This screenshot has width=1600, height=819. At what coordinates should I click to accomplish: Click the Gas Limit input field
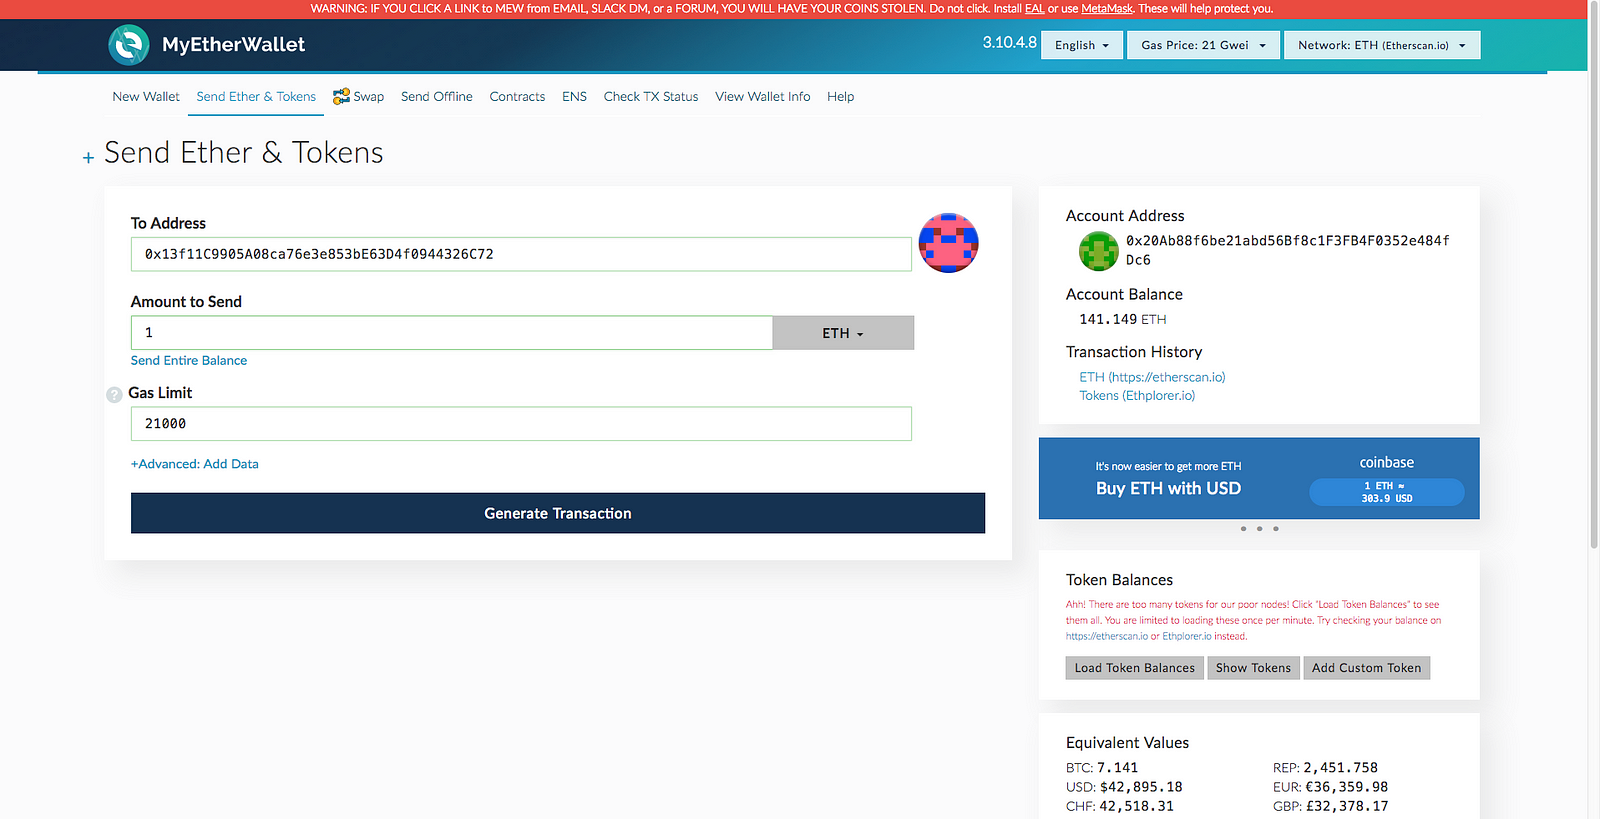(521, 424)
